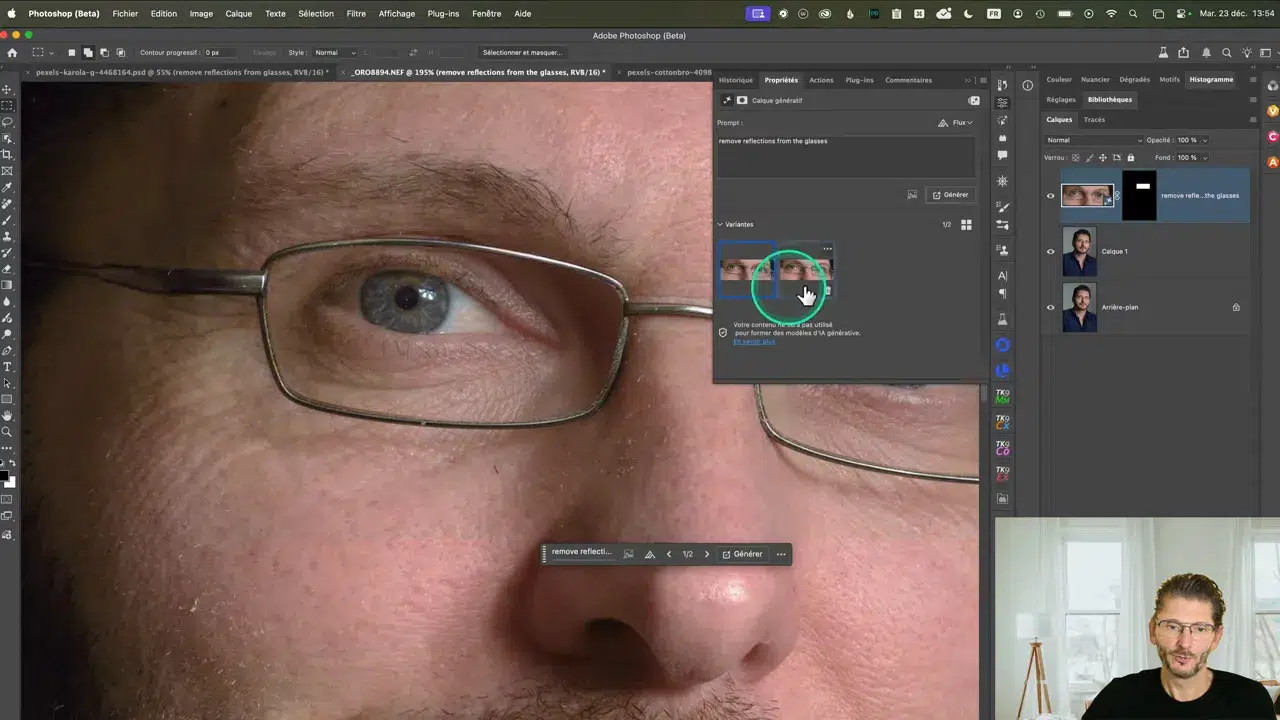Open the En savoir plus link
This screenshot has height=720, width=1280.
[753, 341]
